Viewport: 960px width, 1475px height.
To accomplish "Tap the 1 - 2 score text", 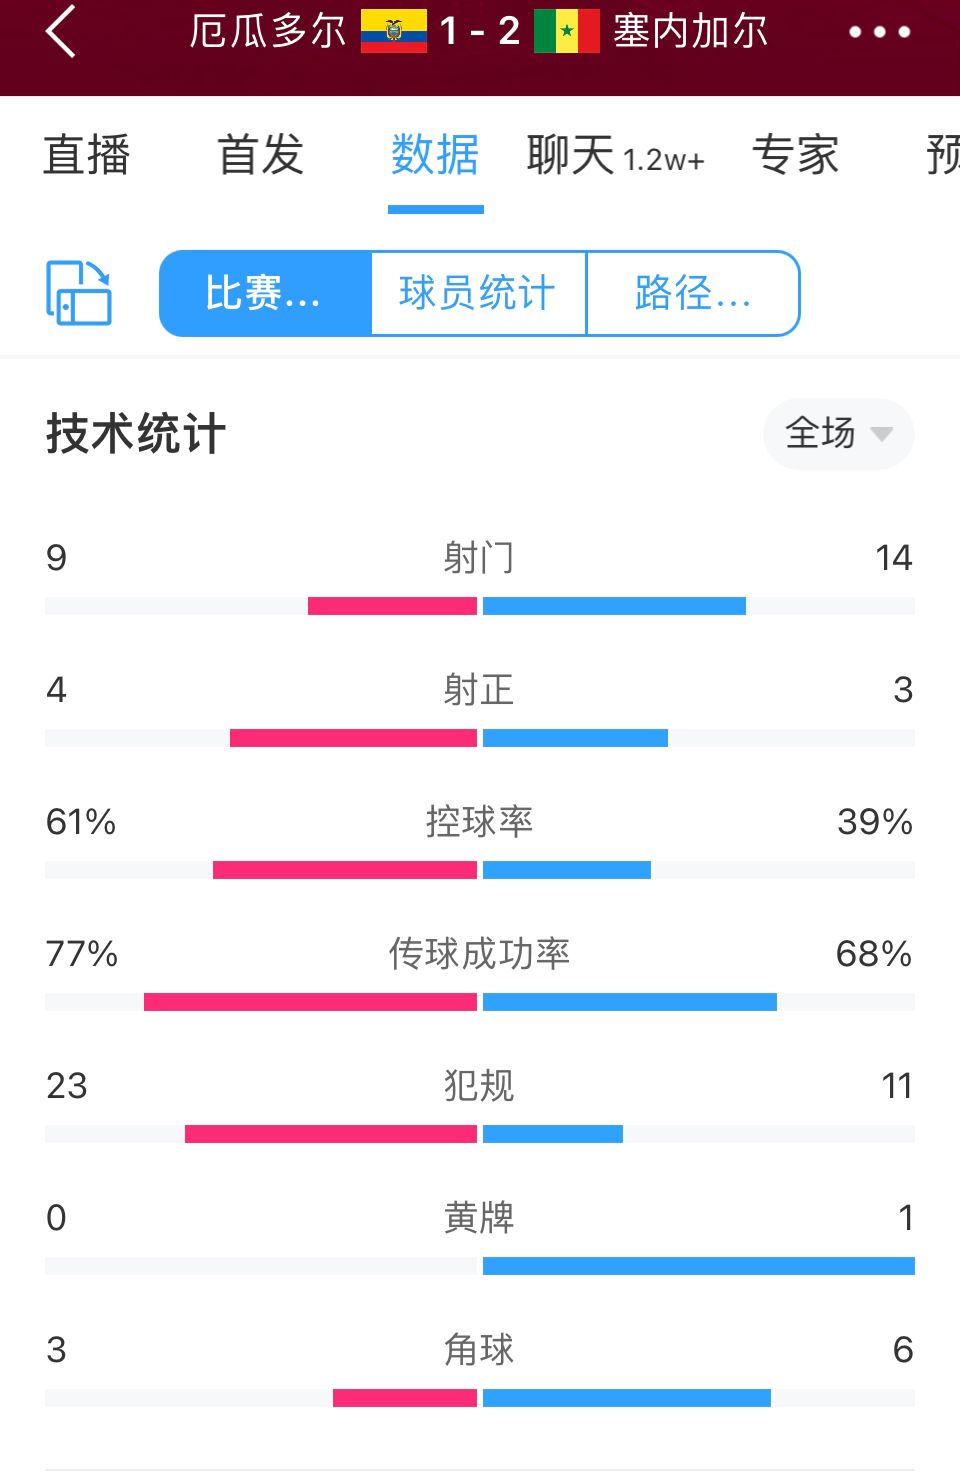I will click(480, 31).
